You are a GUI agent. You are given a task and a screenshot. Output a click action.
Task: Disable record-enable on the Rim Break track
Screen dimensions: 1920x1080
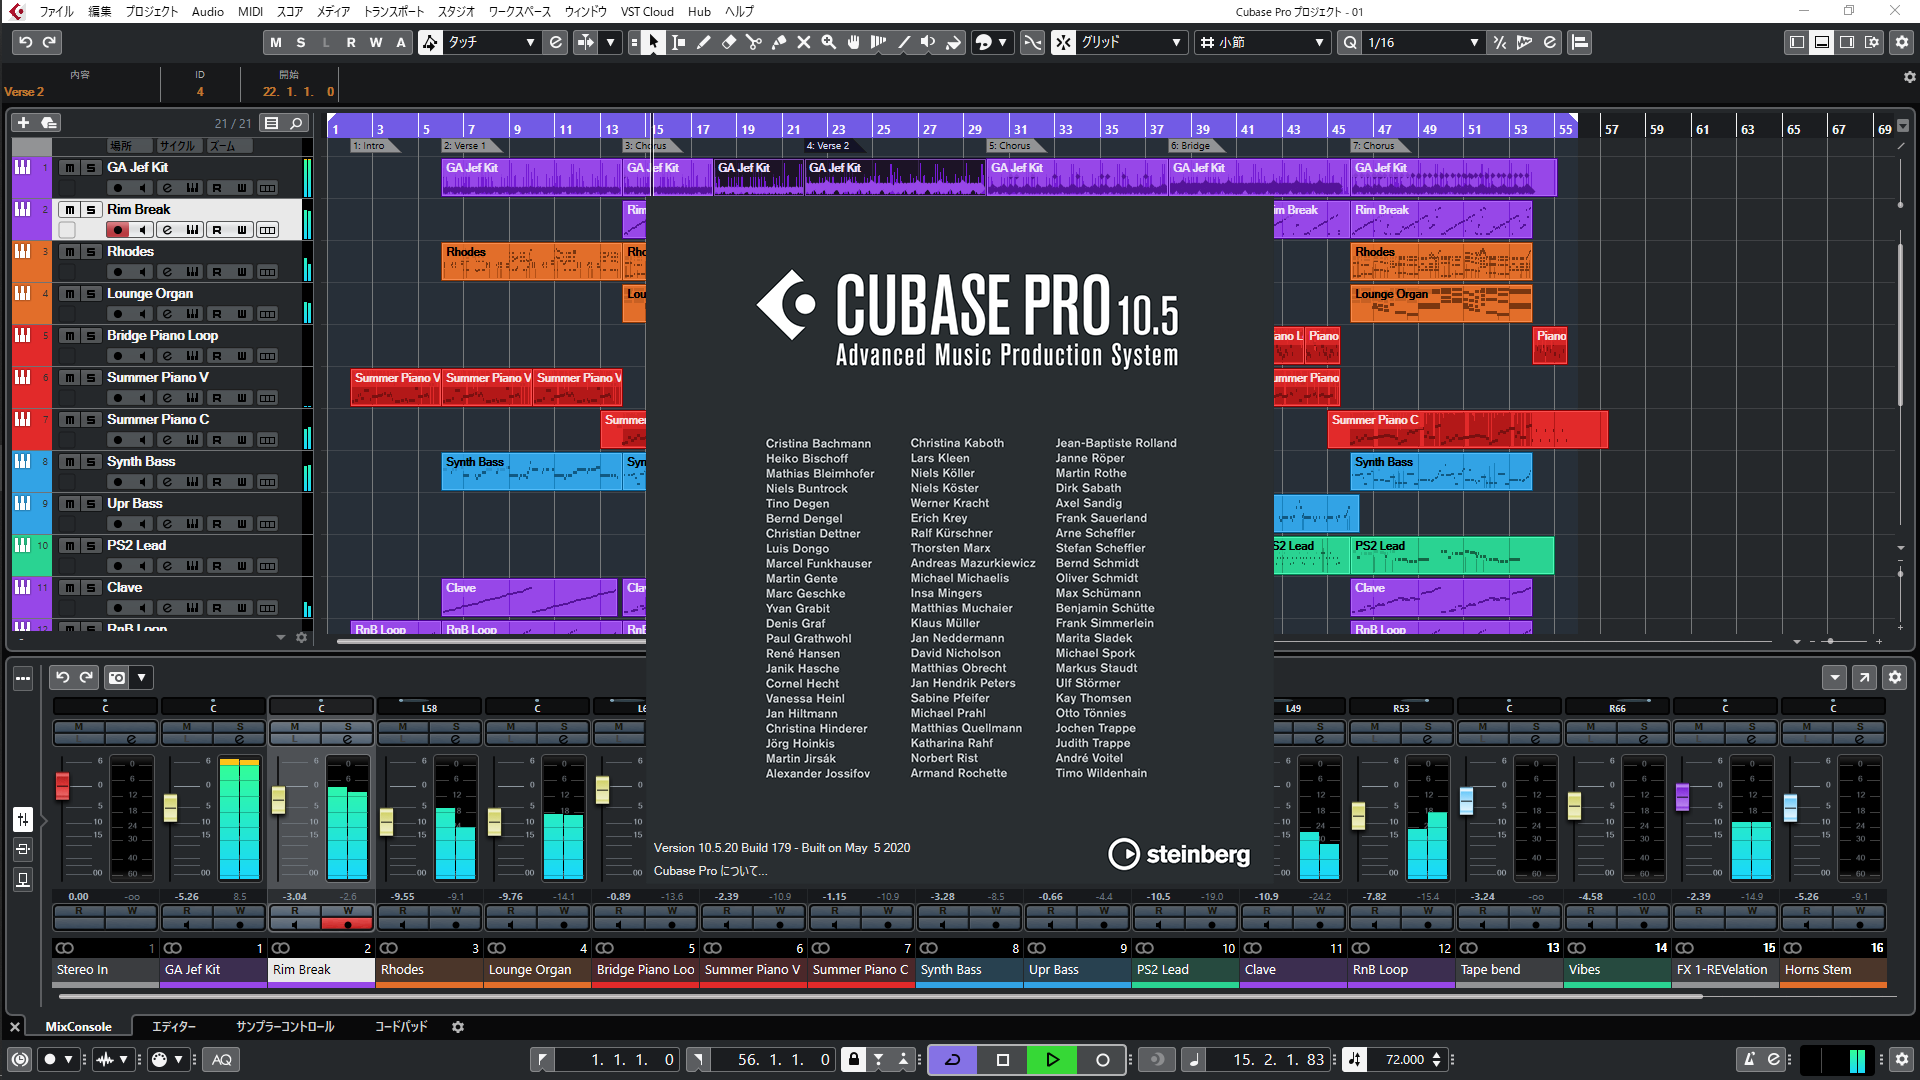[x=118, y=229]
